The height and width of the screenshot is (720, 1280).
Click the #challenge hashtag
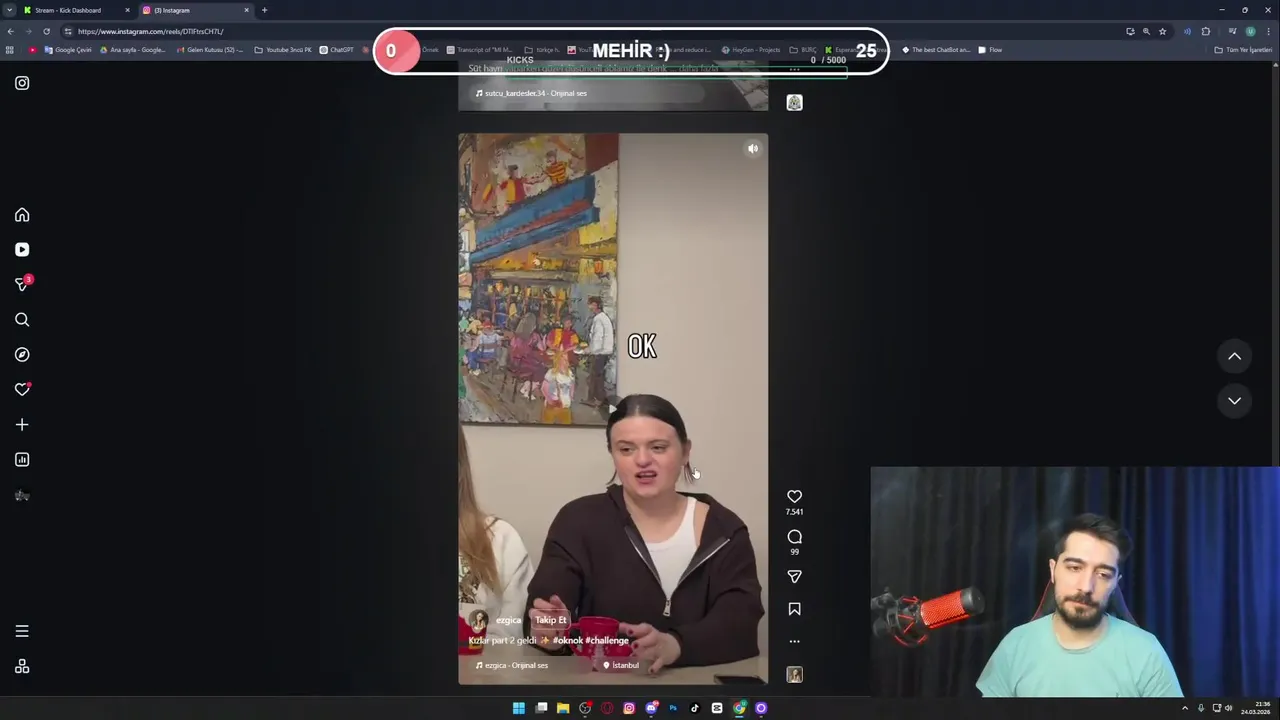point(607,640)
